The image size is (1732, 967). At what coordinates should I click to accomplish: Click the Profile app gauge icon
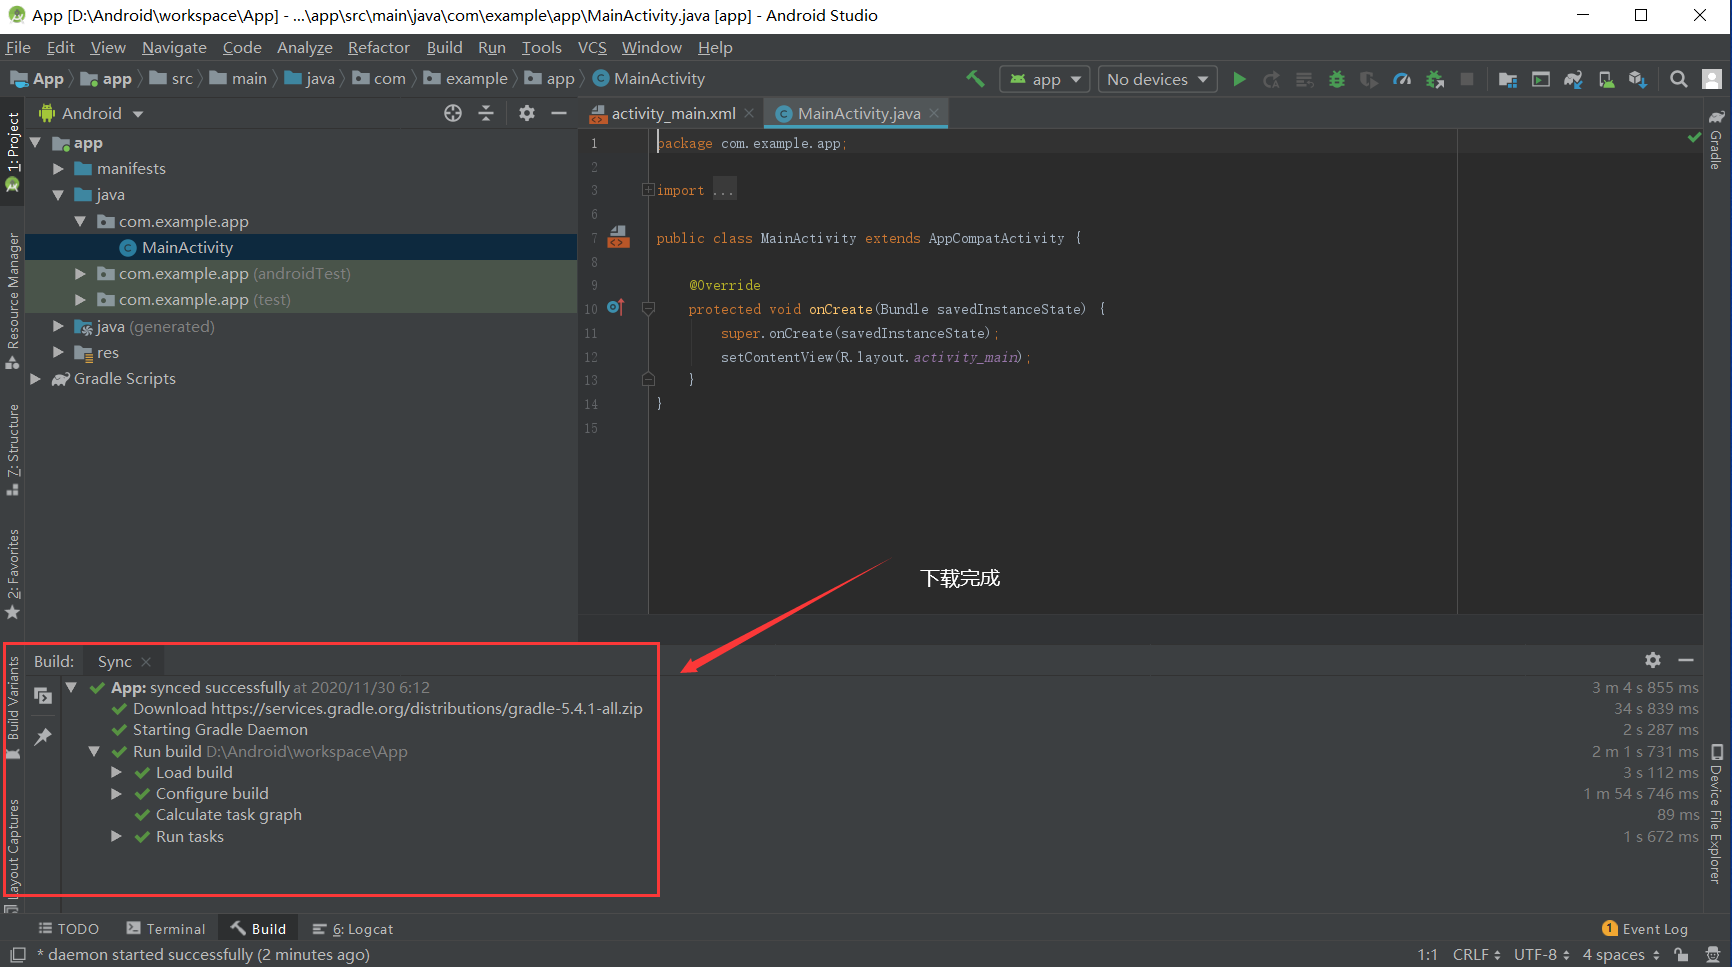pos(1402,79)
